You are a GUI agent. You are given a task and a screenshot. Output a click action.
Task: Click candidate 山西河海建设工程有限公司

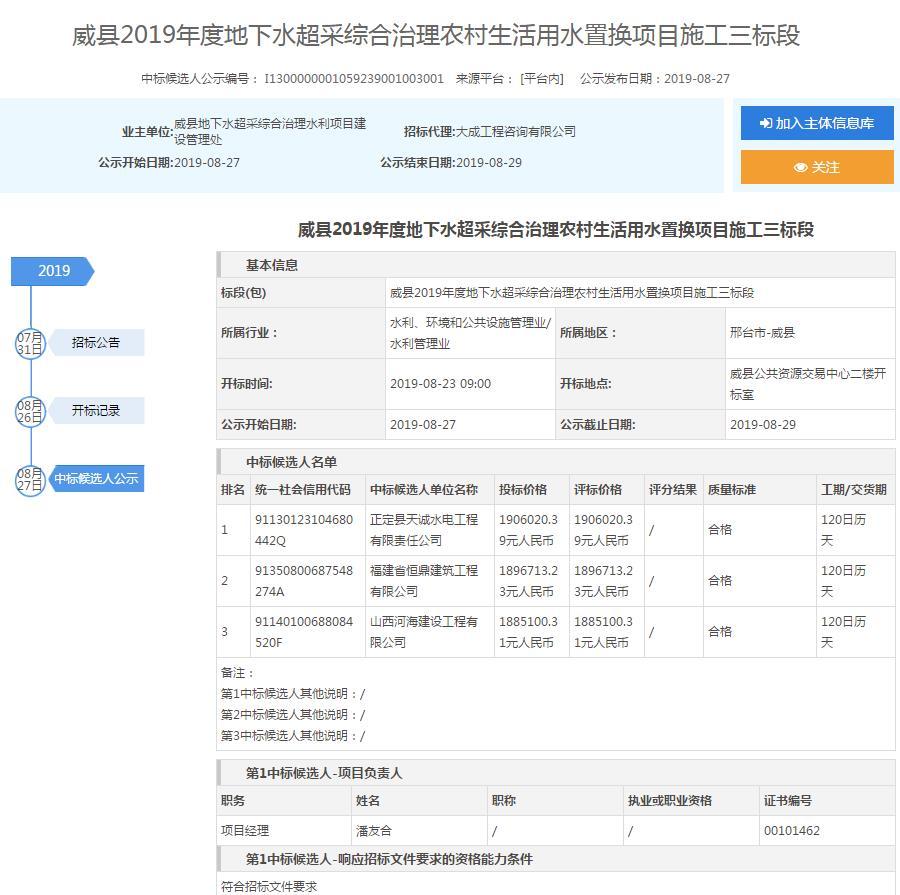point(424,632)
